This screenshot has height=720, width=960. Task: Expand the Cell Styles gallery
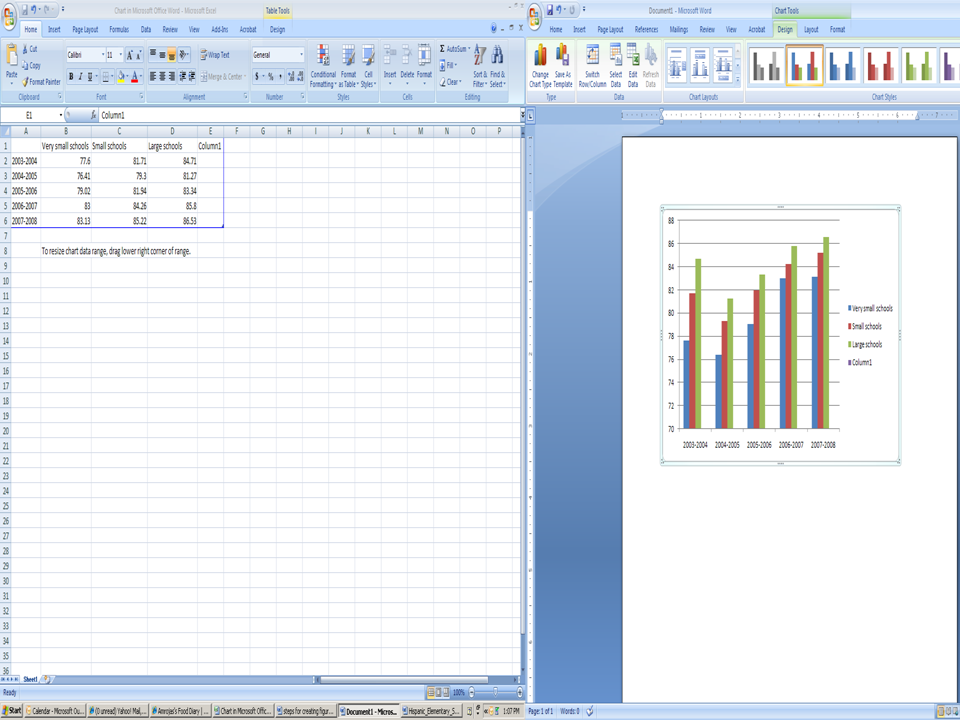point(368,66)
